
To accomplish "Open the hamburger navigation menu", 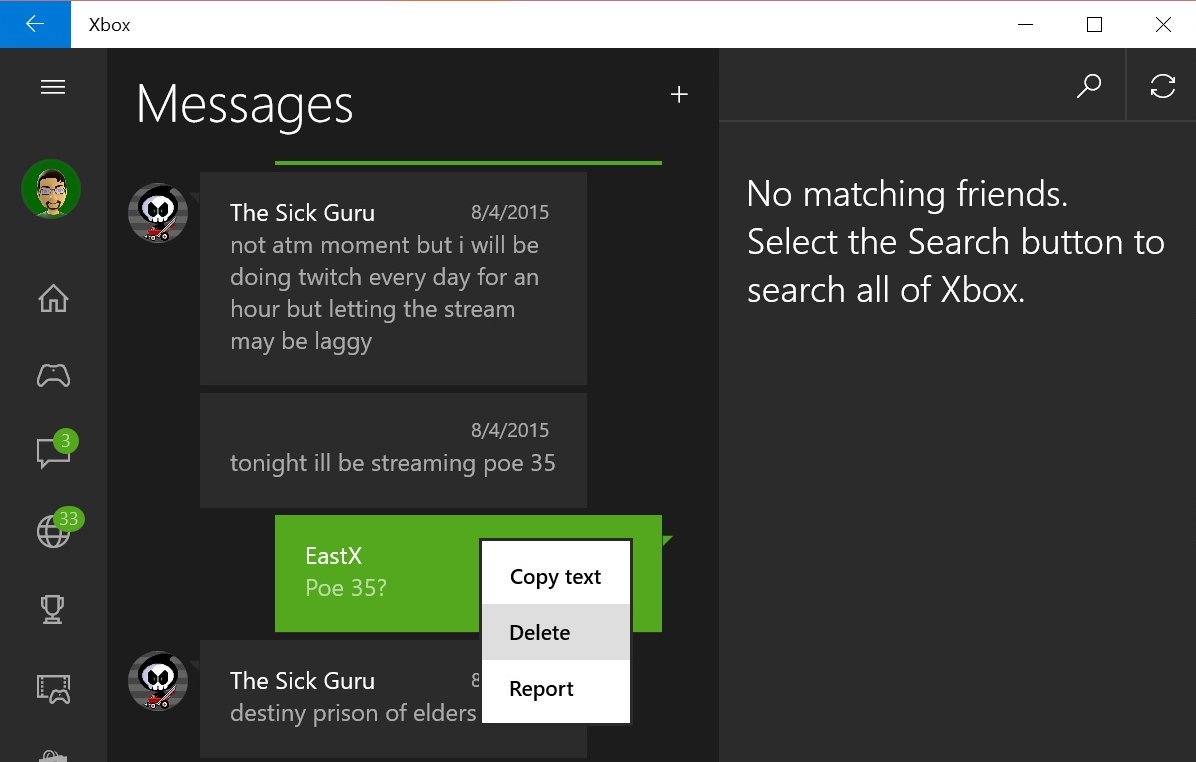I will pyautogui.click(x=53, y=87).
